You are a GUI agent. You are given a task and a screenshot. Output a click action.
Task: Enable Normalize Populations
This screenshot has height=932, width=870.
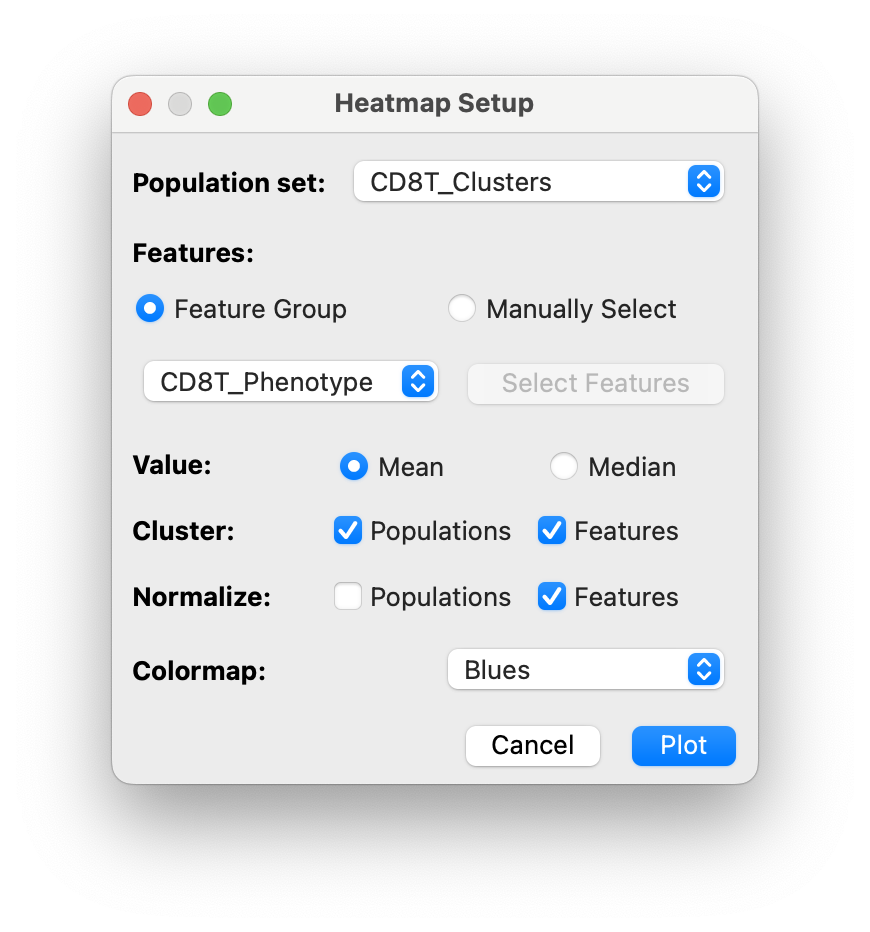click(347, 596)
